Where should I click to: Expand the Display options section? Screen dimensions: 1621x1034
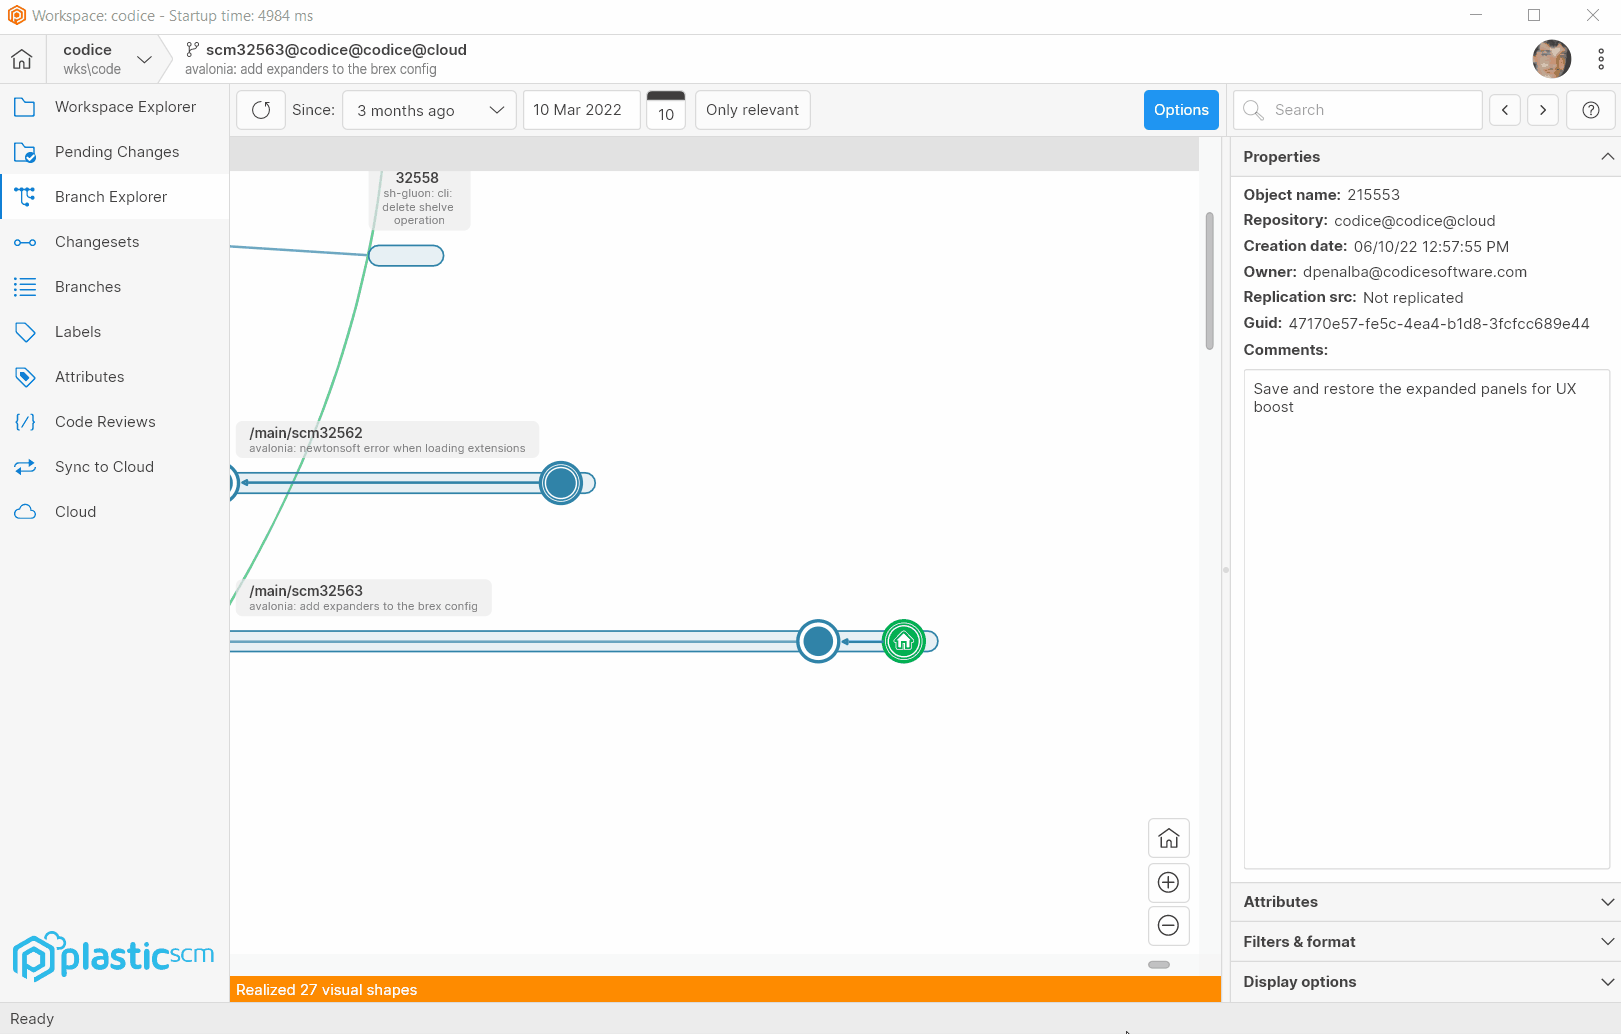point(1425,982)
